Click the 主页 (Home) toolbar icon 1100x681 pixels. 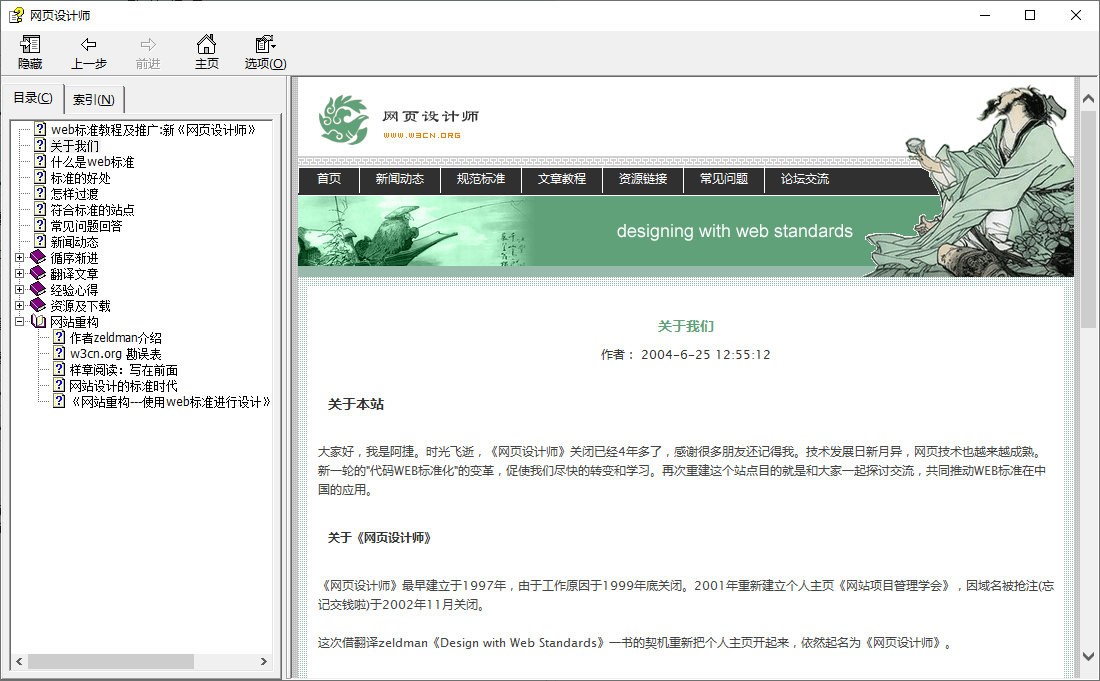tap(206, 45)
